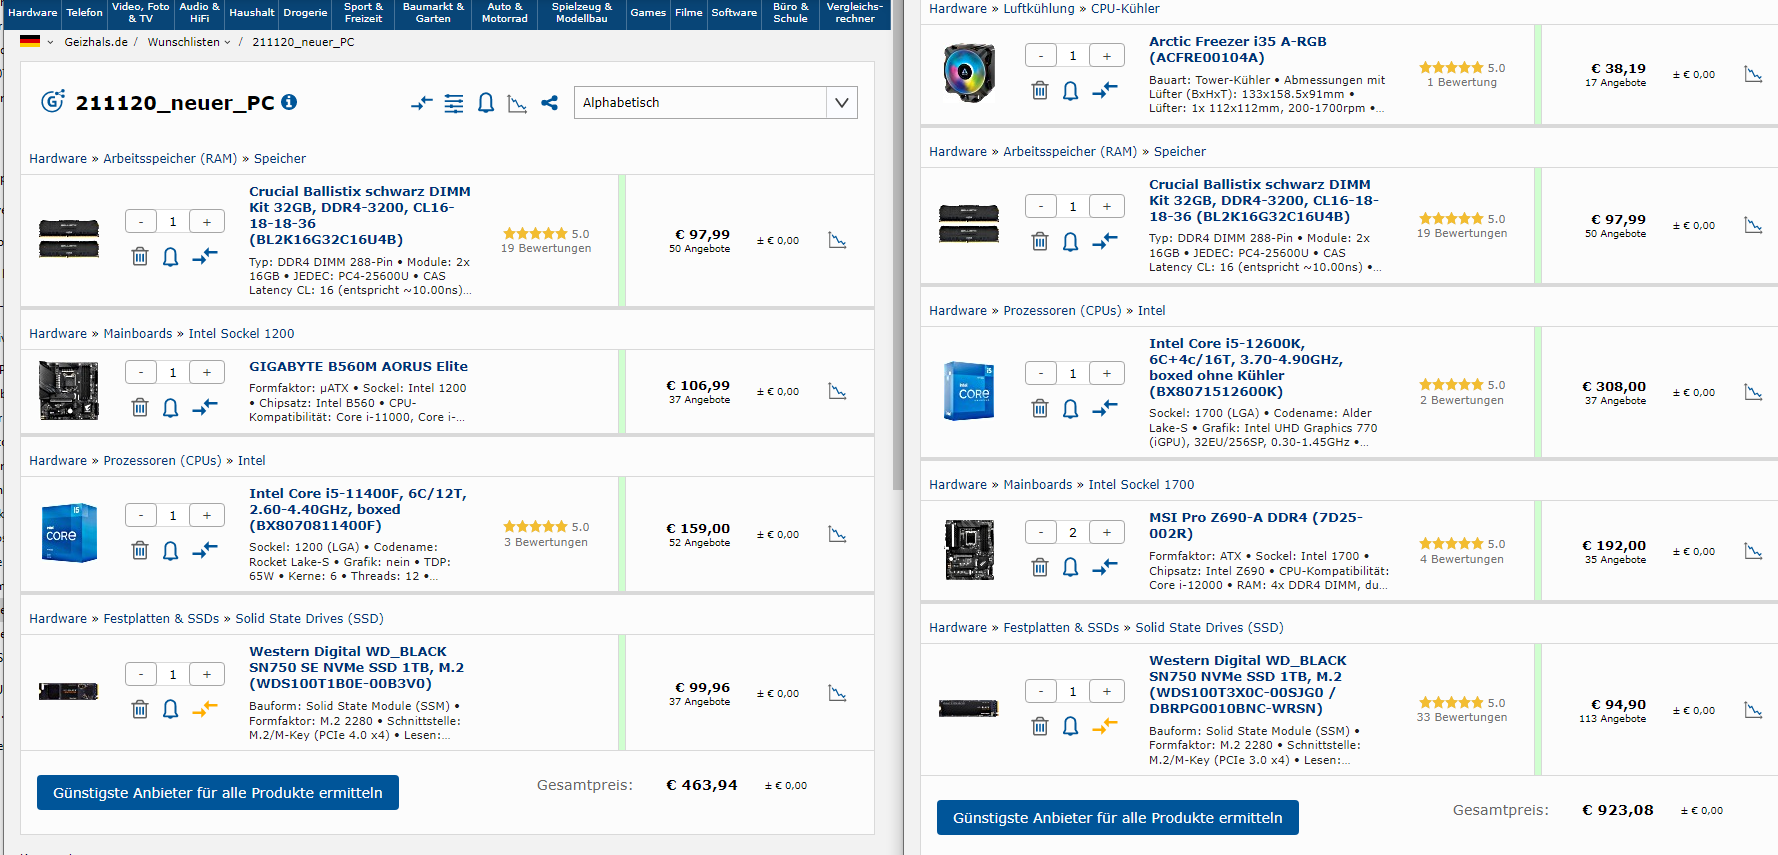Move Intel Core i5-11400F to another list
The image size is (1778, 855).
pyautogui.click(x=205, y=550)
